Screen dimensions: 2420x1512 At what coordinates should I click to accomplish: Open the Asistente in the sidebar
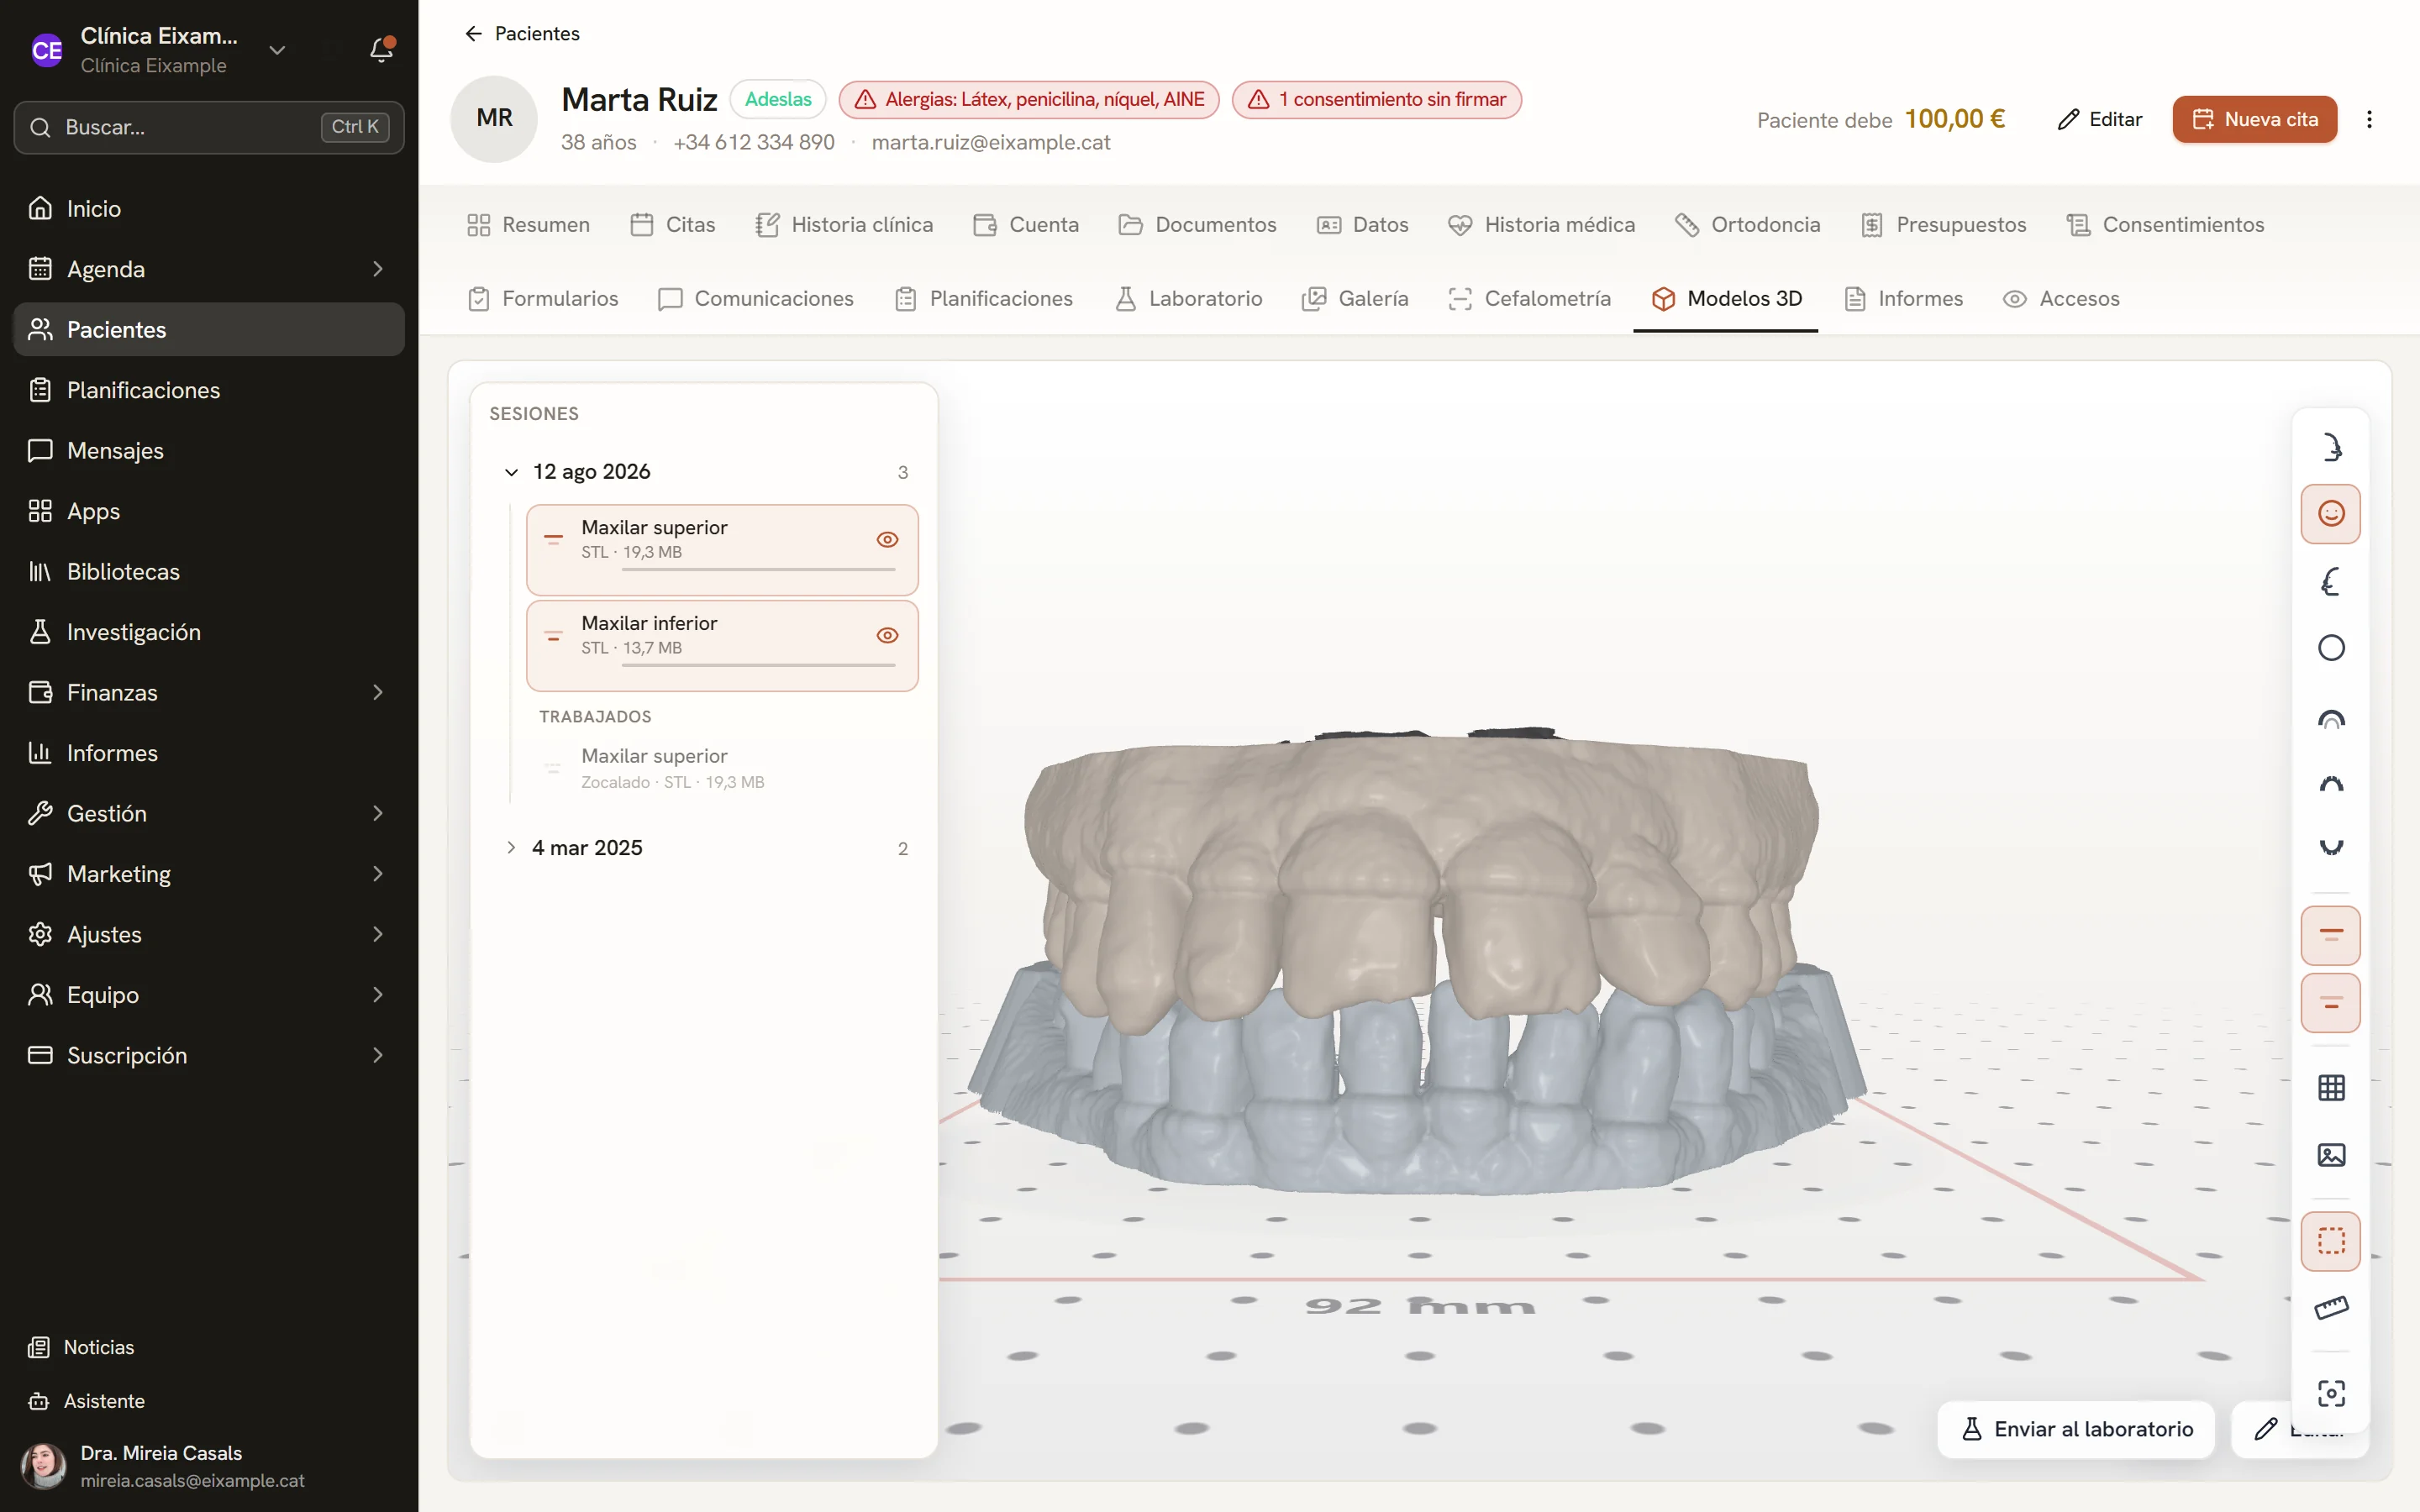coord(209,1401)
